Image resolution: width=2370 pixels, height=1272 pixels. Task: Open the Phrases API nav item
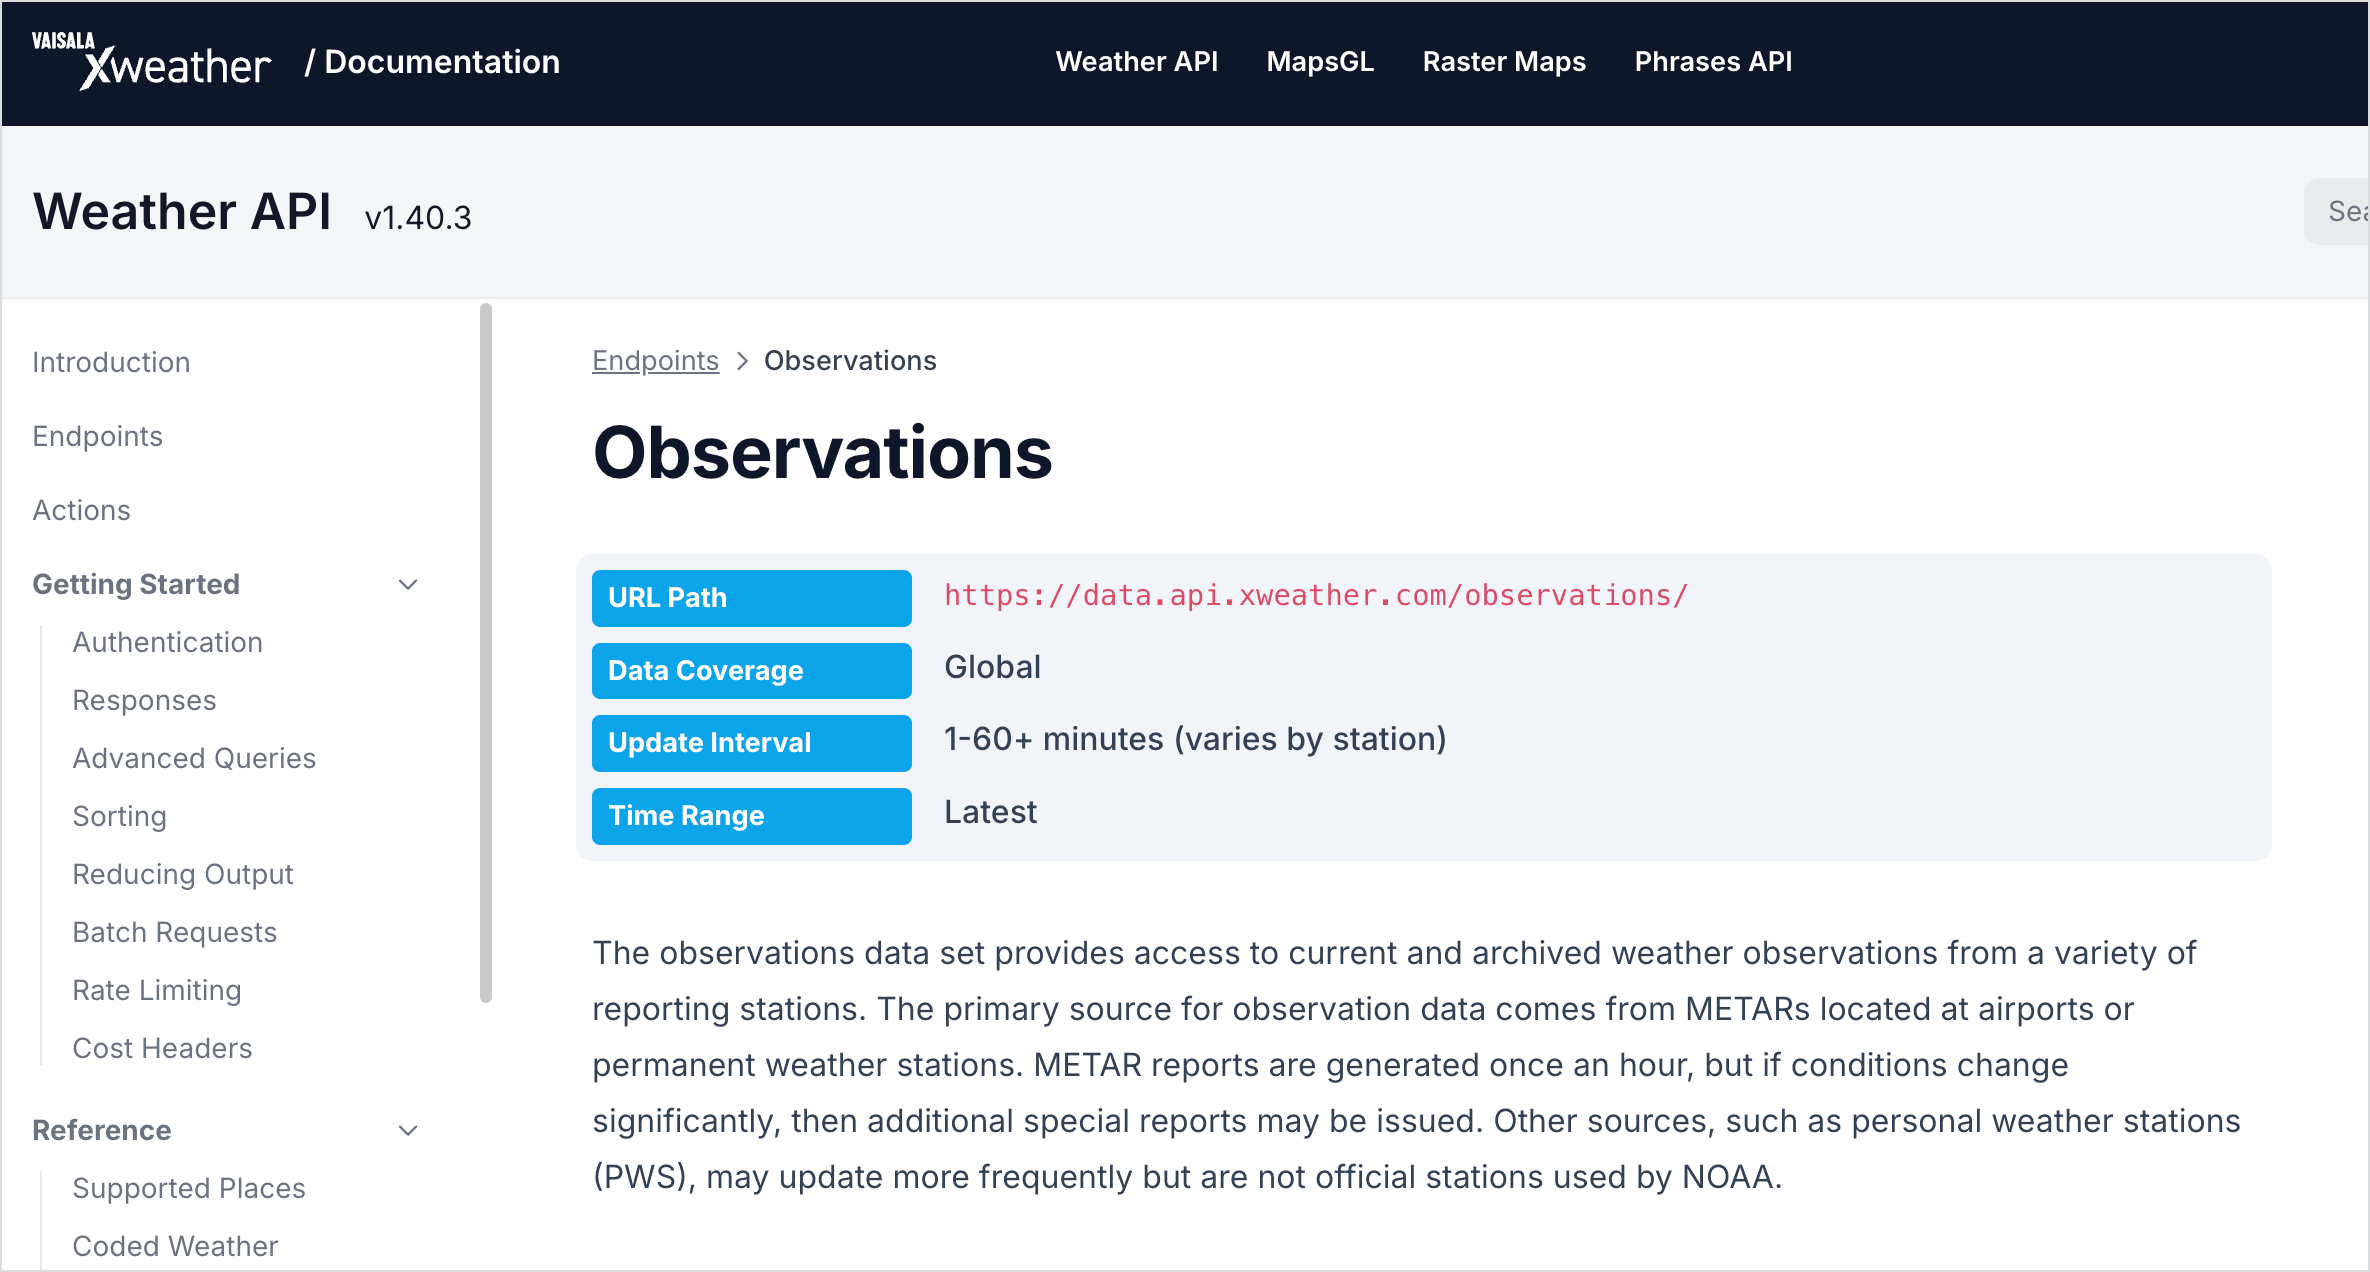pos(1713,62)
